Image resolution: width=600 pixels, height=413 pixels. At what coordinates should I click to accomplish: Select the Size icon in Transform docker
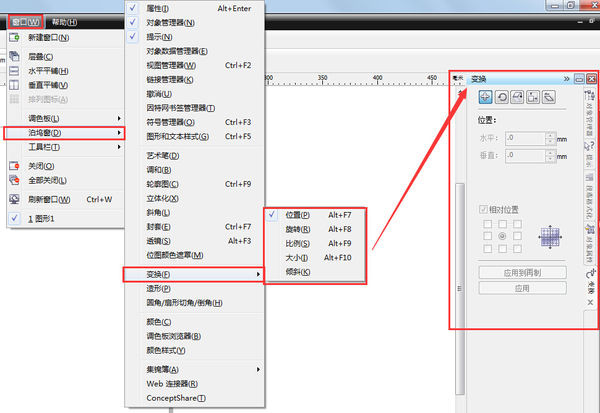[x=533, y=97]
